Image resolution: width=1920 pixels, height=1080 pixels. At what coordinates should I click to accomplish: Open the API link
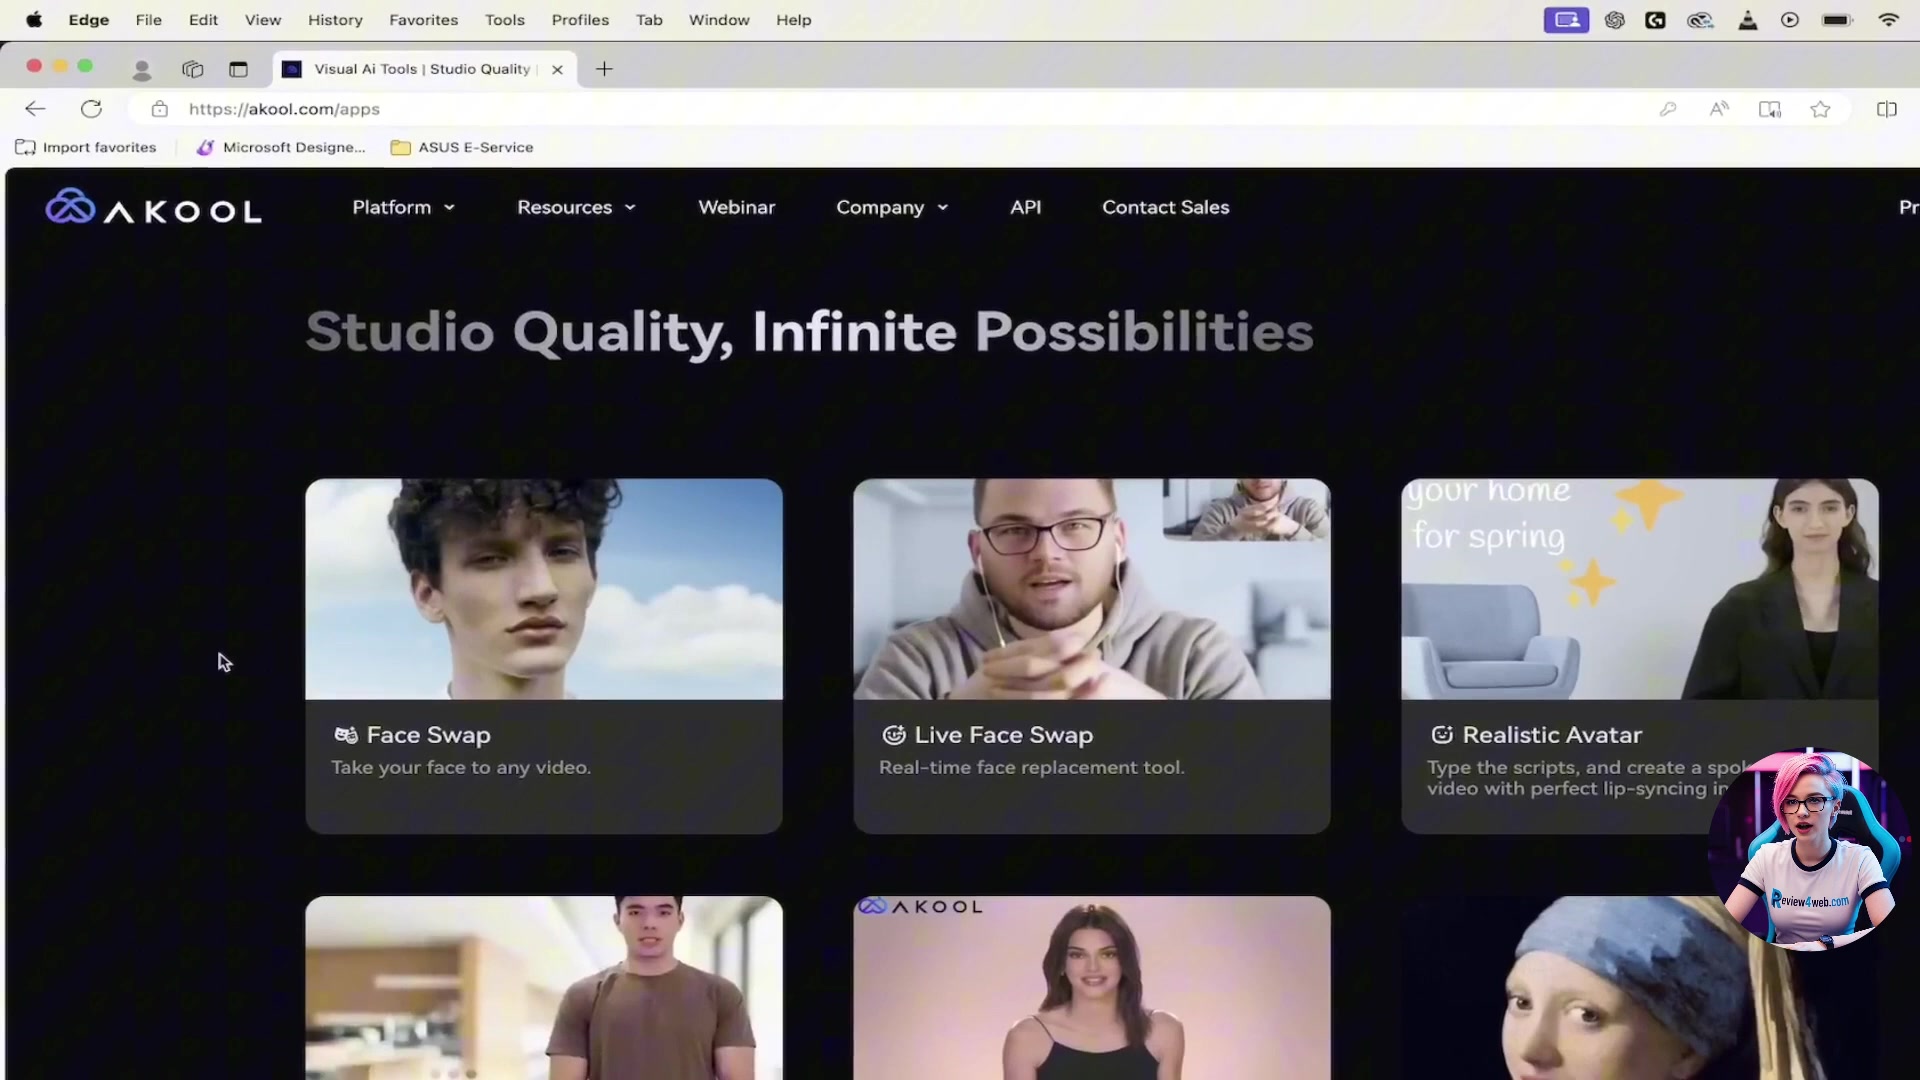[1025, 207]
